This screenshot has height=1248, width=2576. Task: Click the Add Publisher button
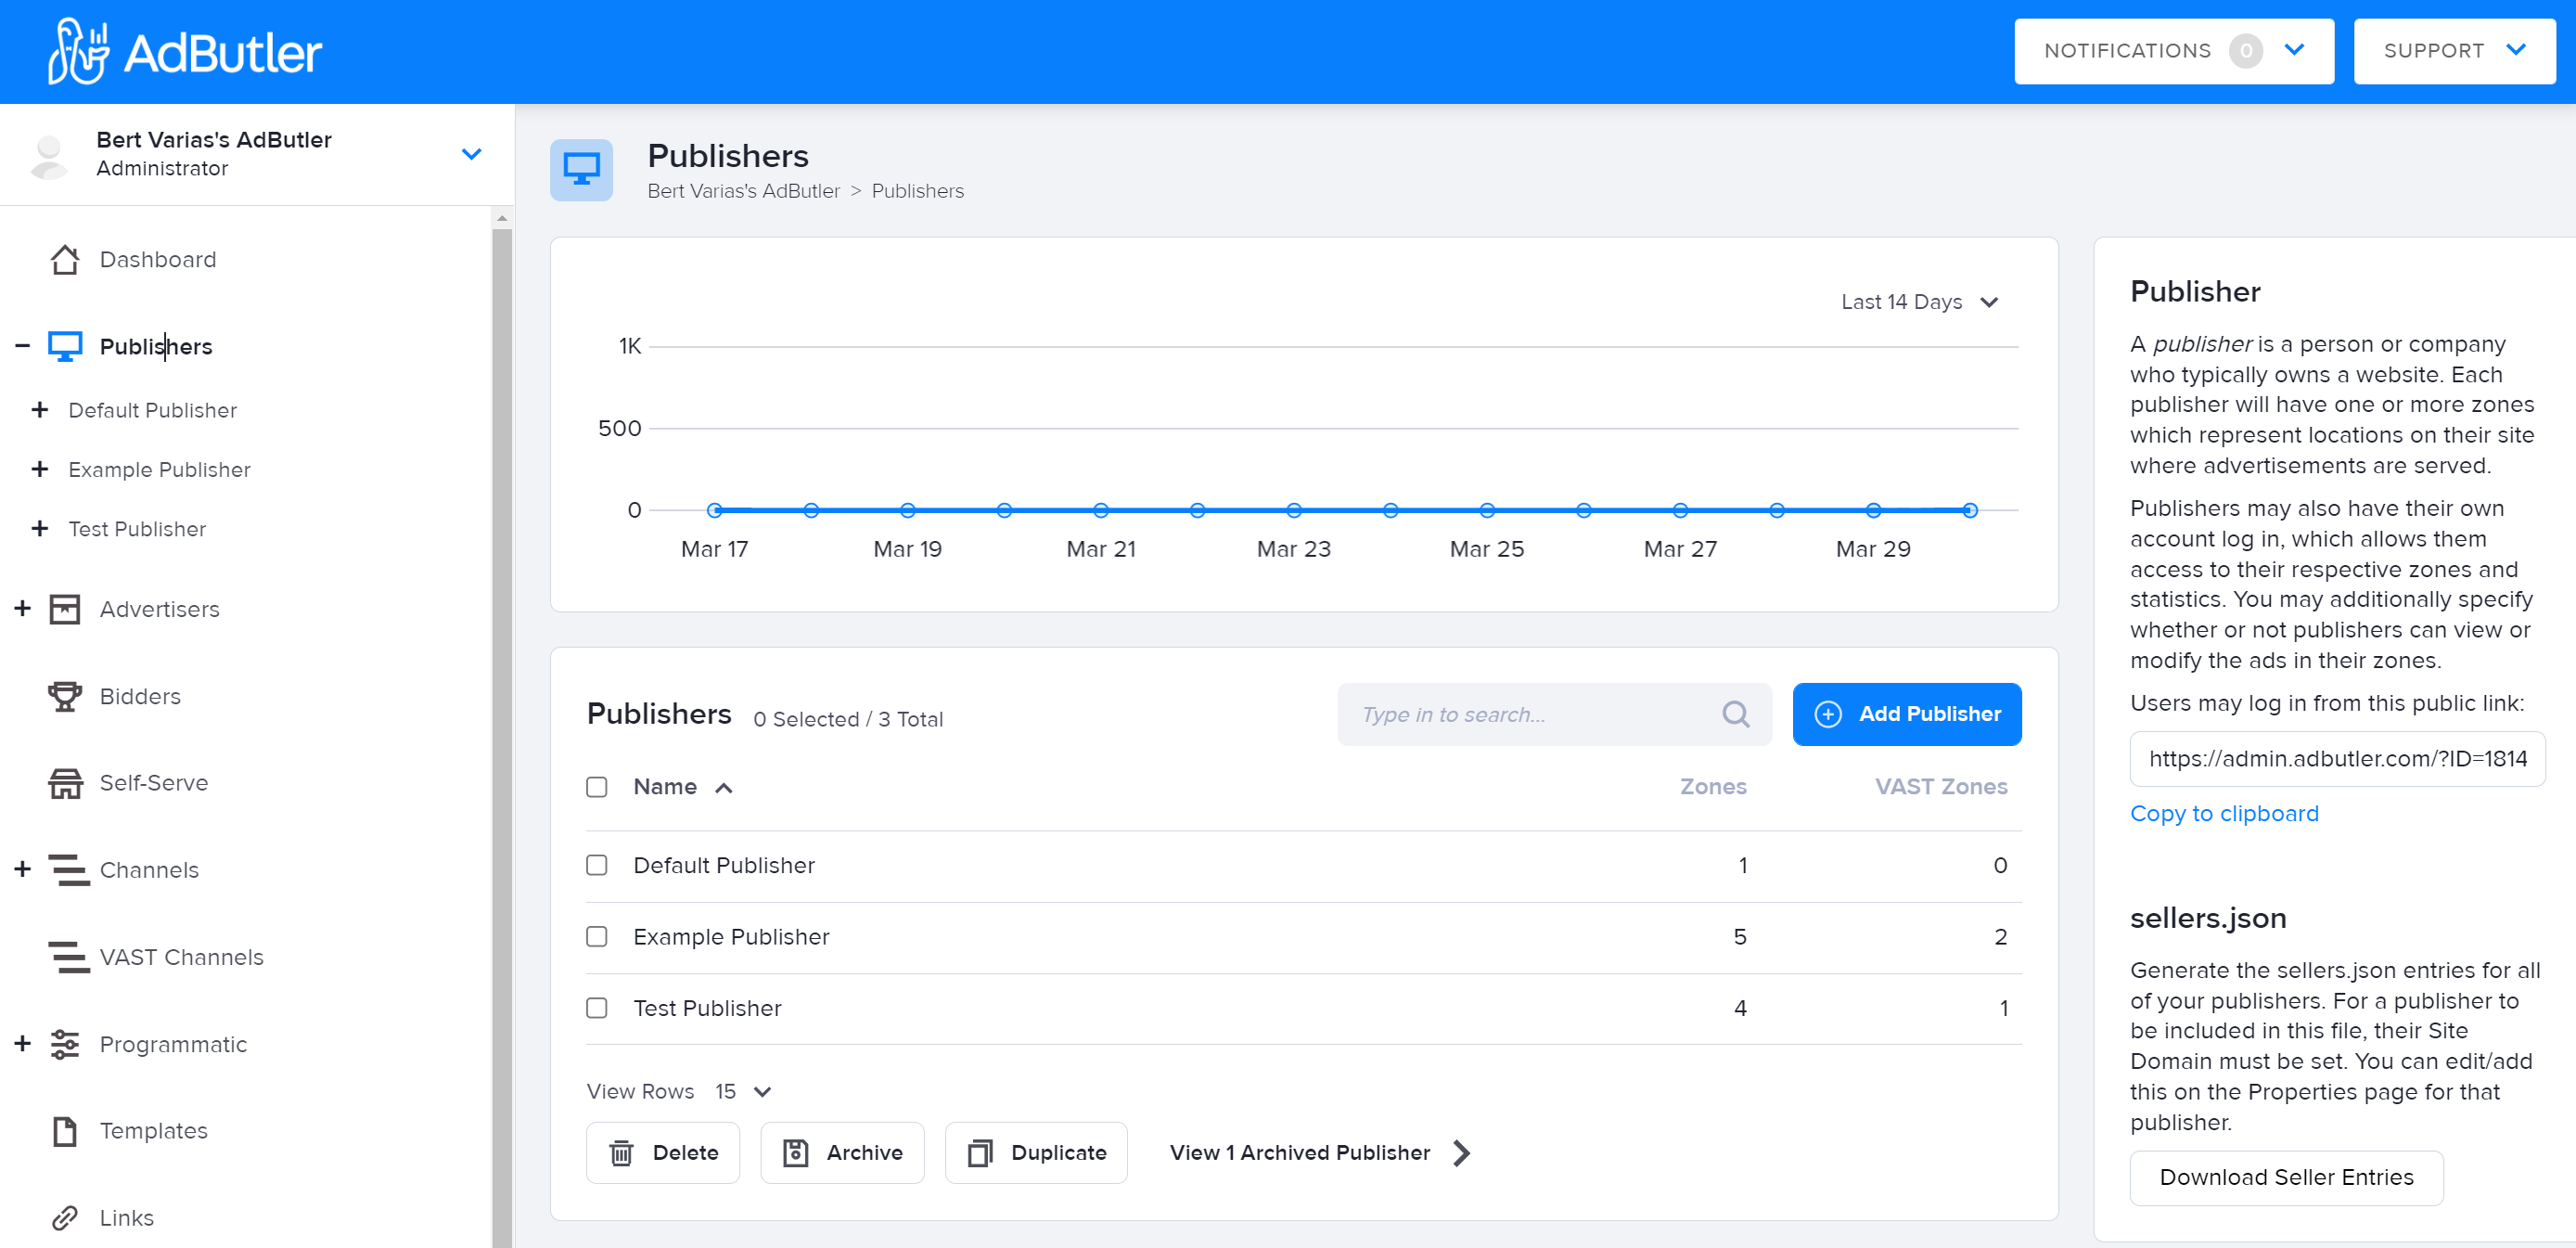click(x=1906, y=714)
